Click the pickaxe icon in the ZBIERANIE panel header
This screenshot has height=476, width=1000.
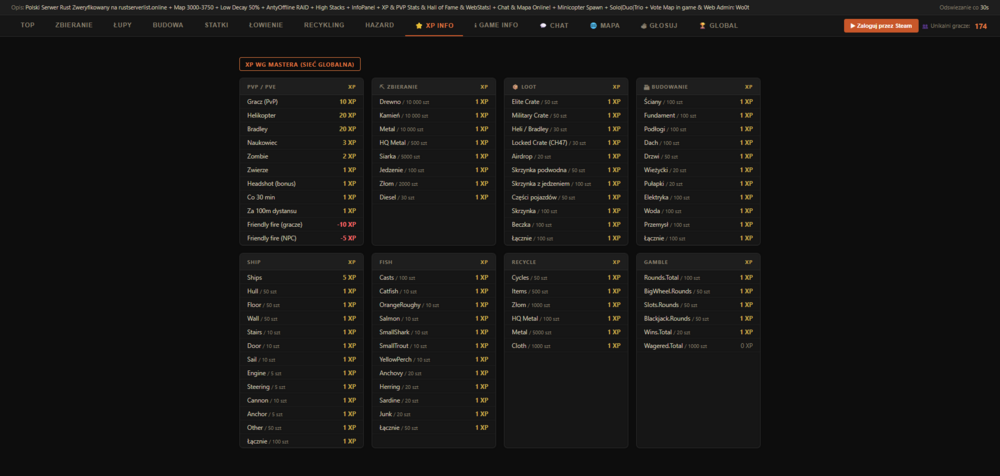click(381, 87)
